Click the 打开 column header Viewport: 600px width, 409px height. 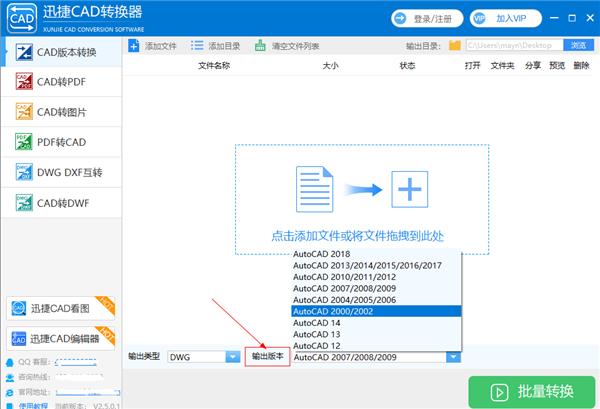(x=472, y=65)
